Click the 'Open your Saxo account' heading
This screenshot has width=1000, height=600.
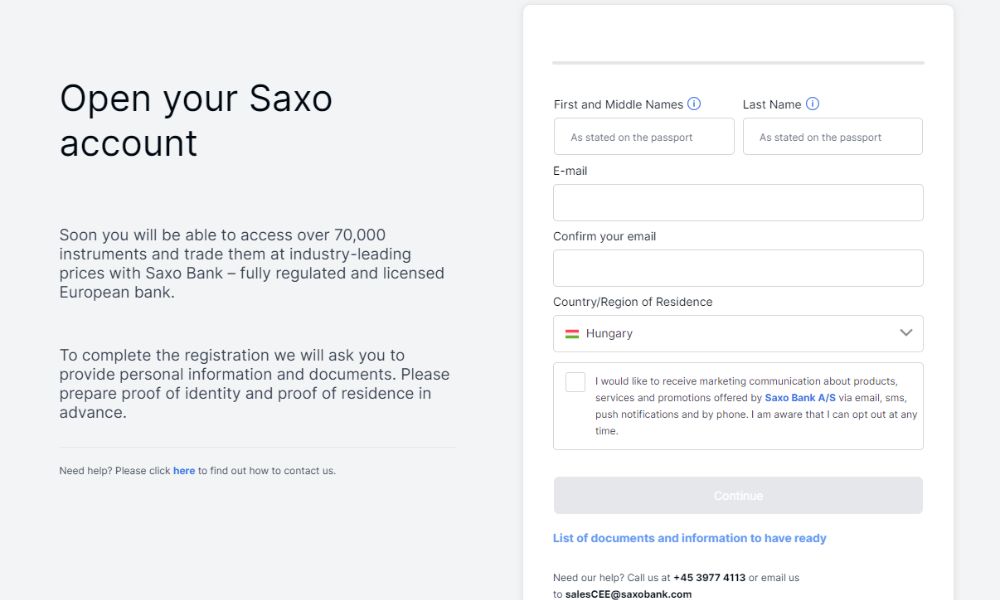click(x=196, y=121)
